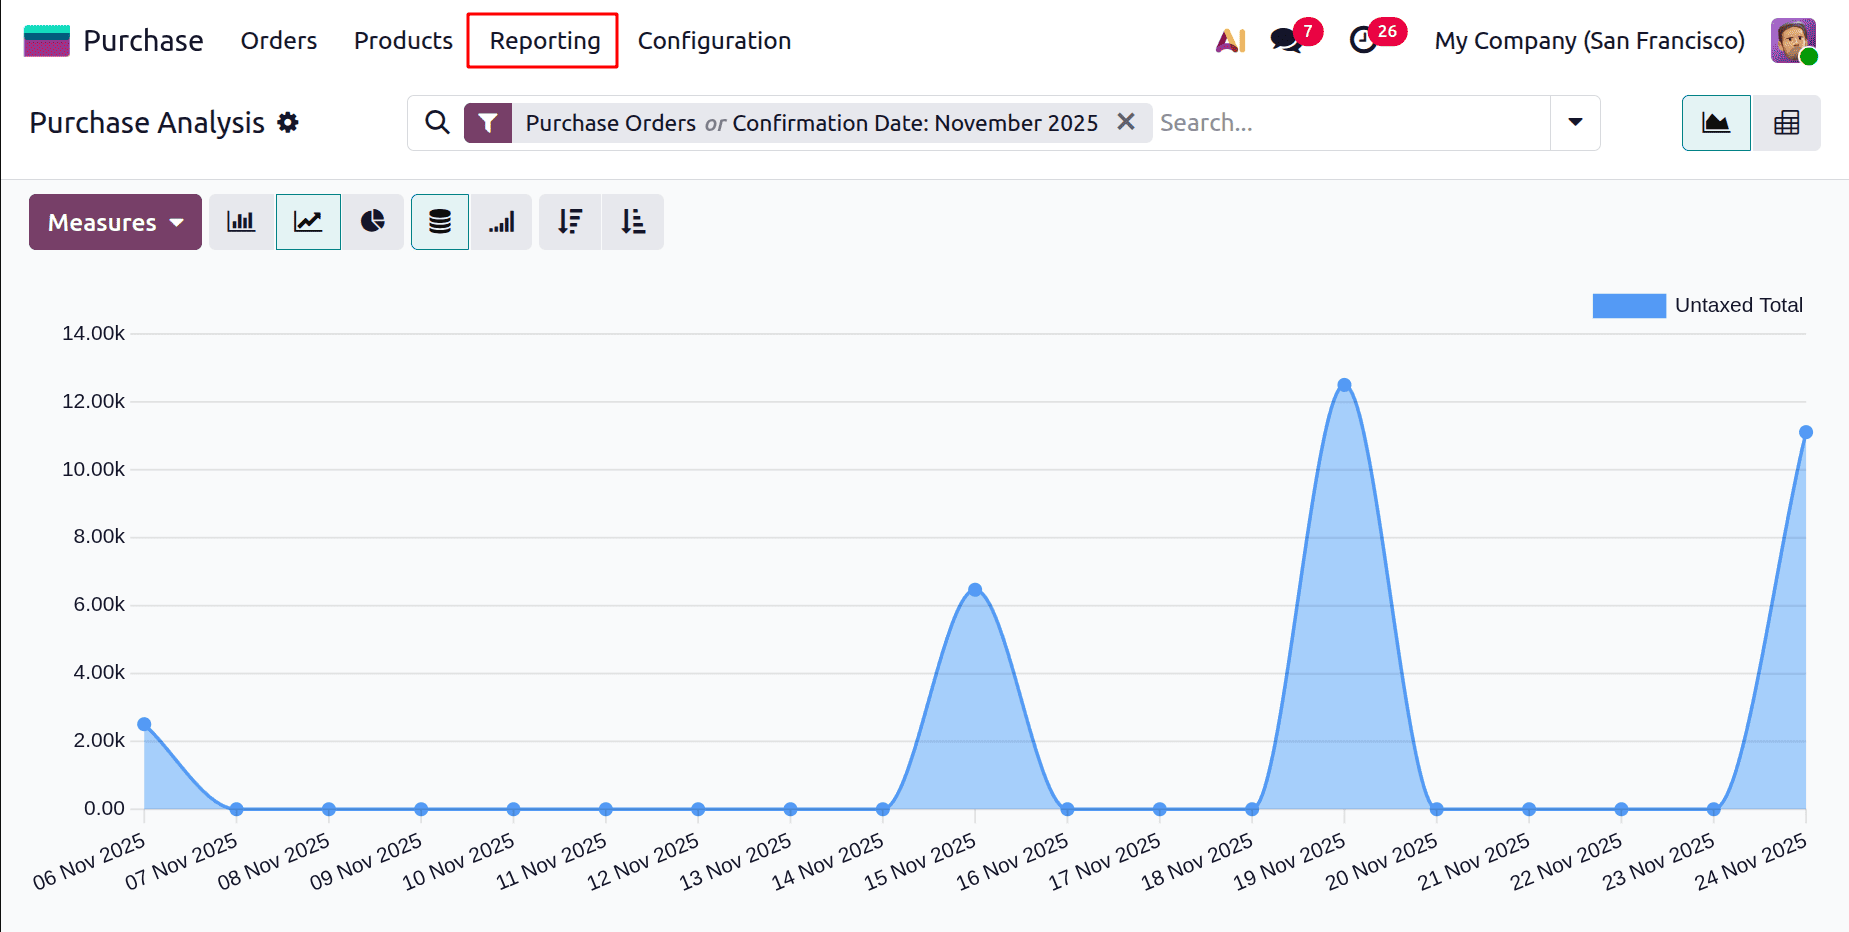Open the graph view switcher
Screen dimensions: 1849x932
[1716, 122]
